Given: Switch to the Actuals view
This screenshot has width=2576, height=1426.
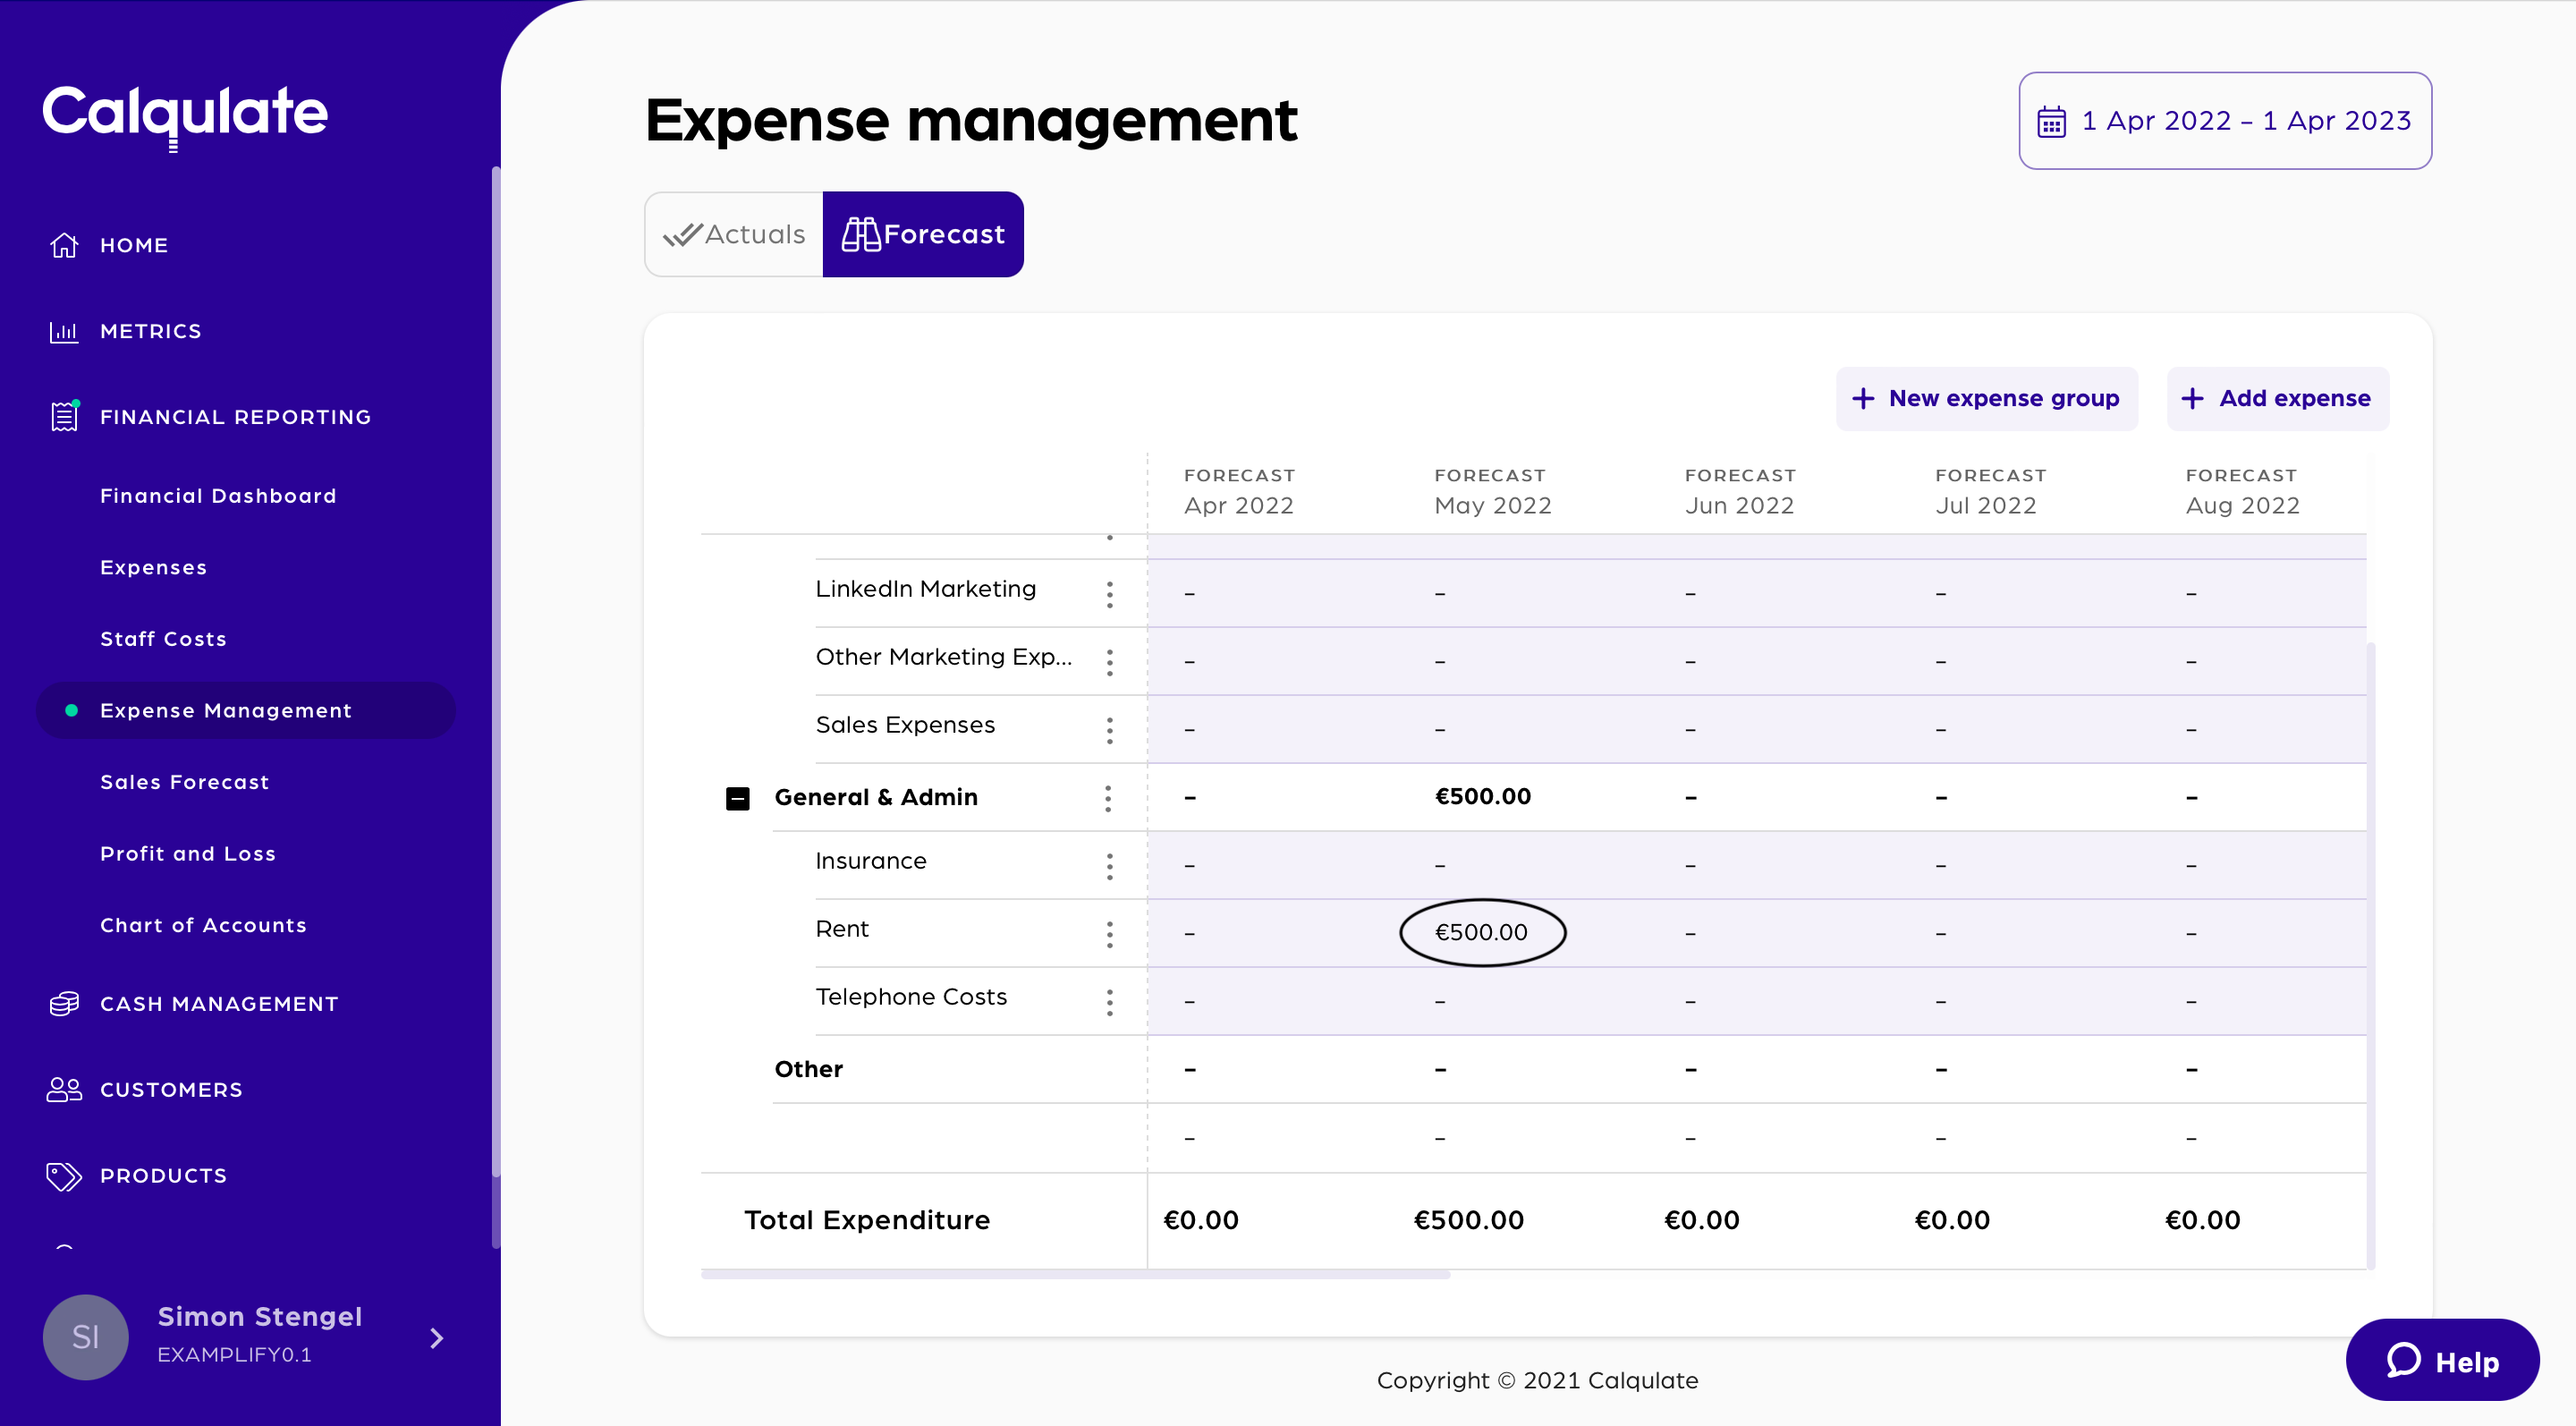Looking at the screenshot, I should coord(734,234).
